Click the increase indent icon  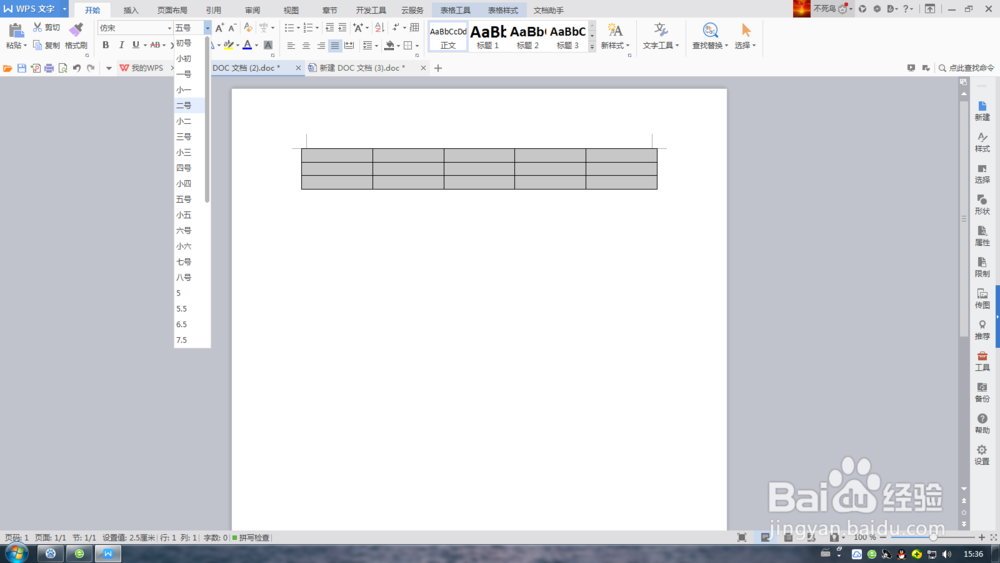[342, 27]
